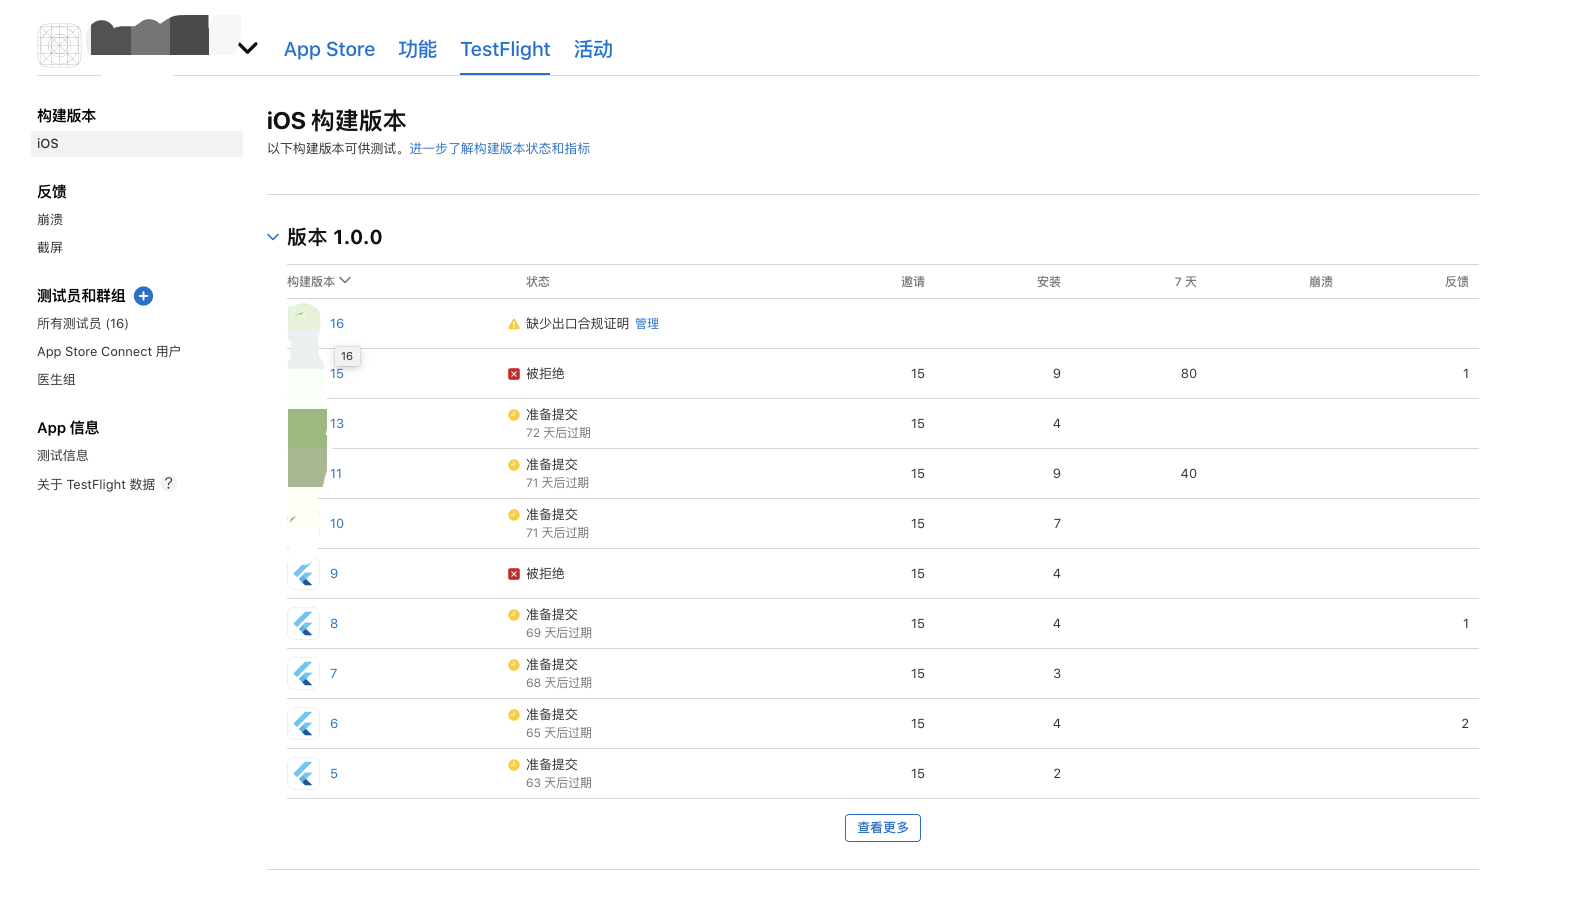Collapse the 版本 1.0.0 section
Viewport: 1573px width, 911px height.
pyautogui.click(x=273, y=237)
